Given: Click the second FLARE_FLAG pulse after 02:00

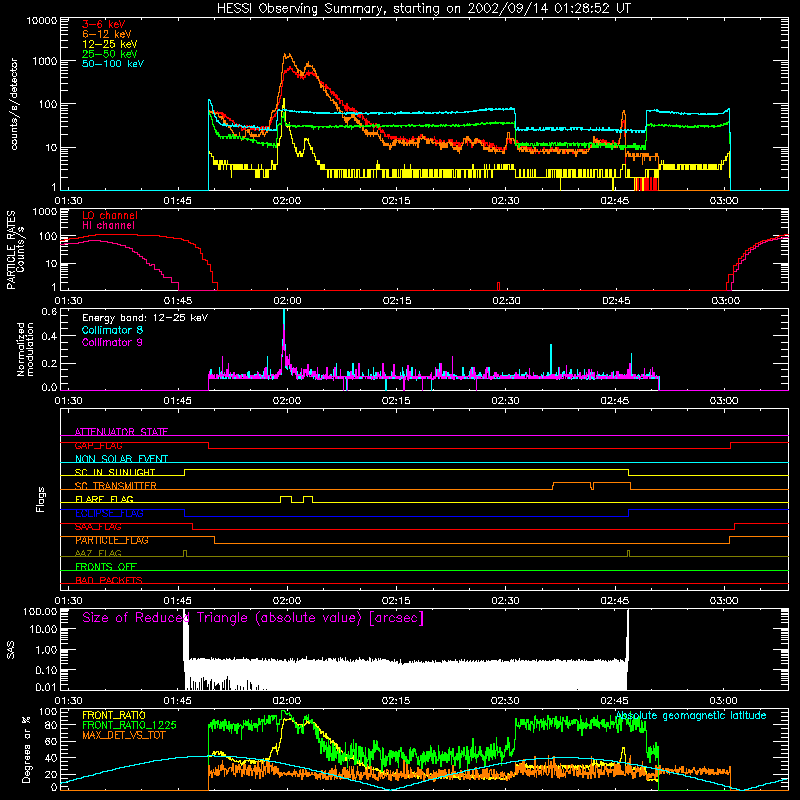Looking at the screenshot, I should pos(308,499).
